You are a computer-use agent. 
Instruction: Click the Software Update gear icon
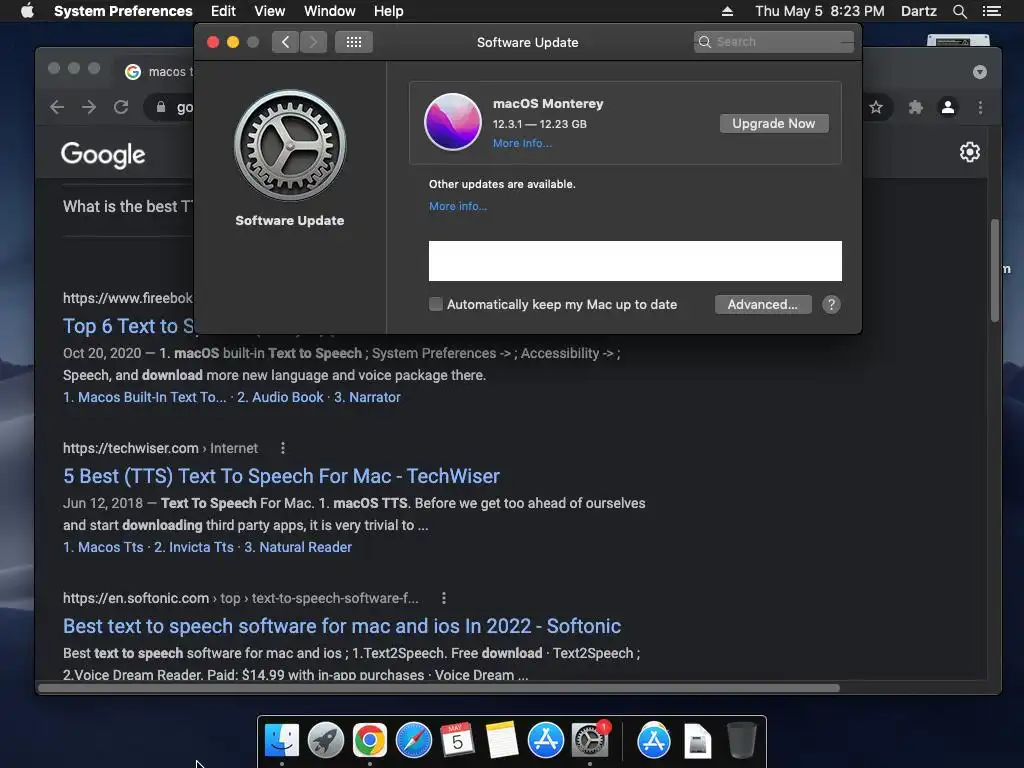coord(290,145)
